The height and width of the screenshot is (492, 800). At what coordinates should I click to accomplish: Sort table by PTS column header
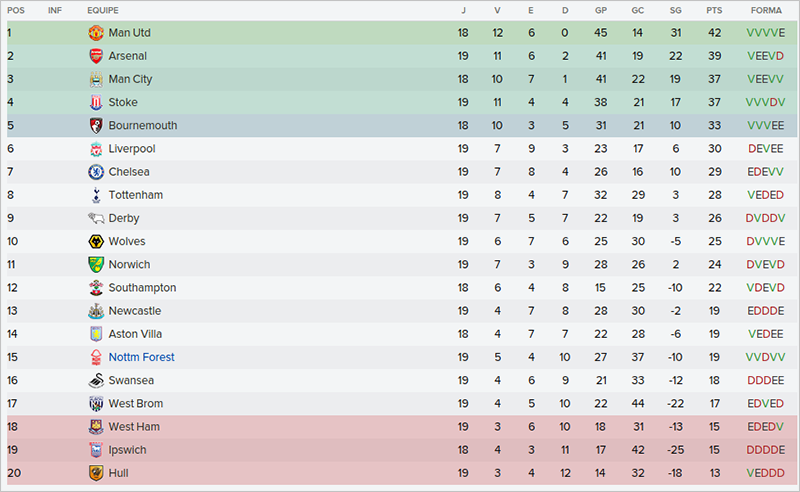point(713,10)
